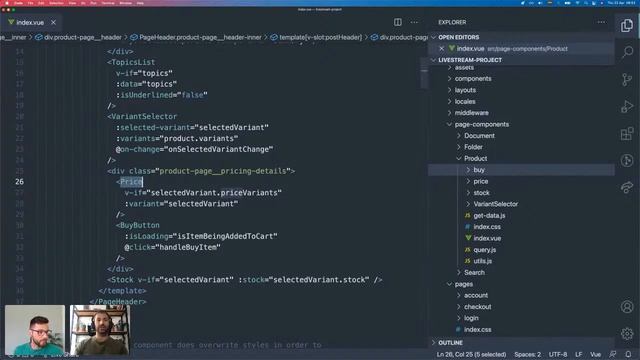Click Vue language mode status entry
Viewport: 640px width, 360px height.
(x=595, y=354)
